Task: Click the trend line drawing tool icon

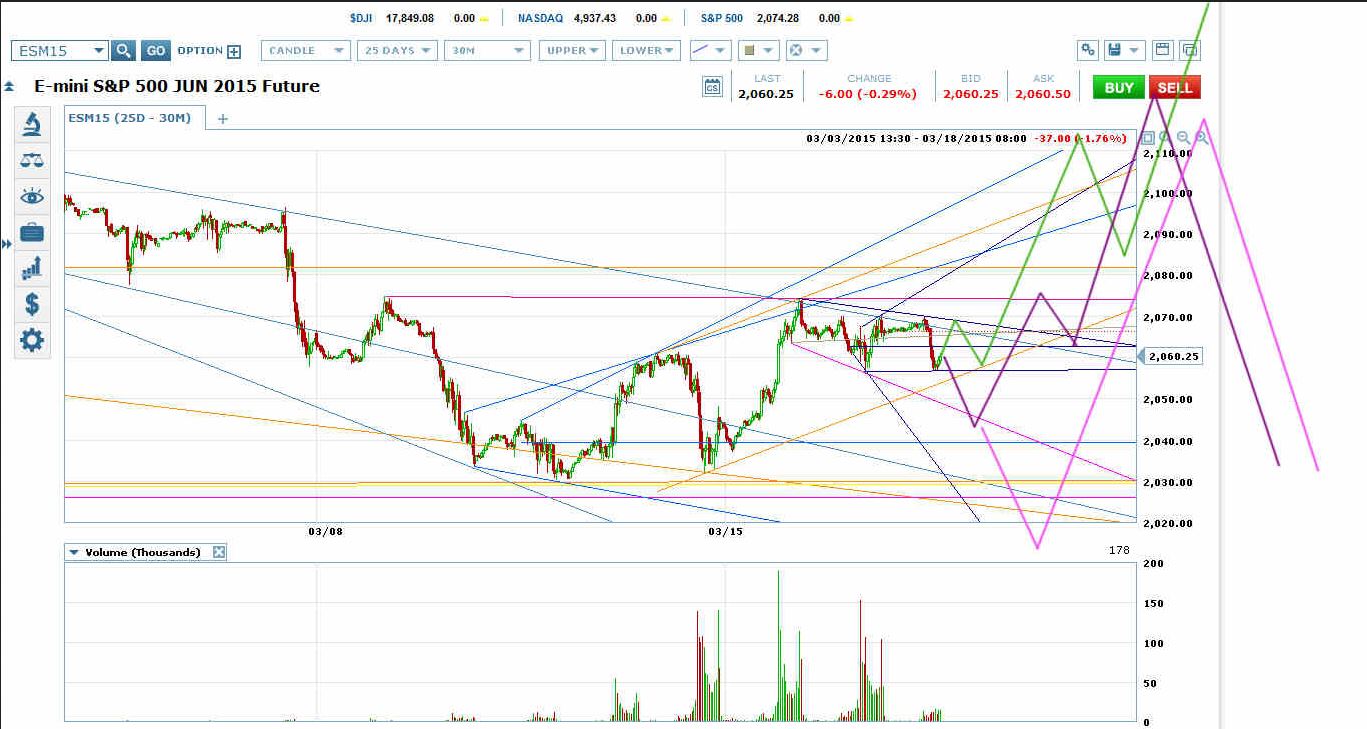Action: (702, 50)
